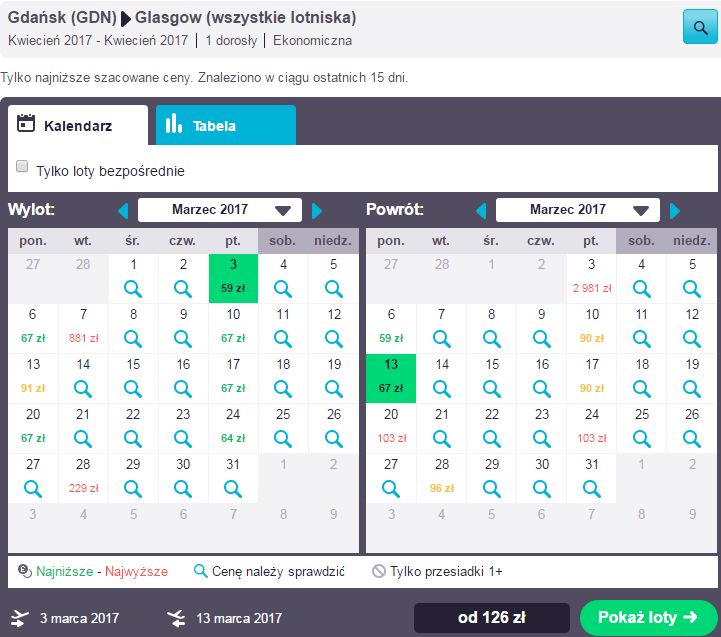Click magnifier for departure on March 15
Screen dimensions: 721x637
[x=133, y=389]
